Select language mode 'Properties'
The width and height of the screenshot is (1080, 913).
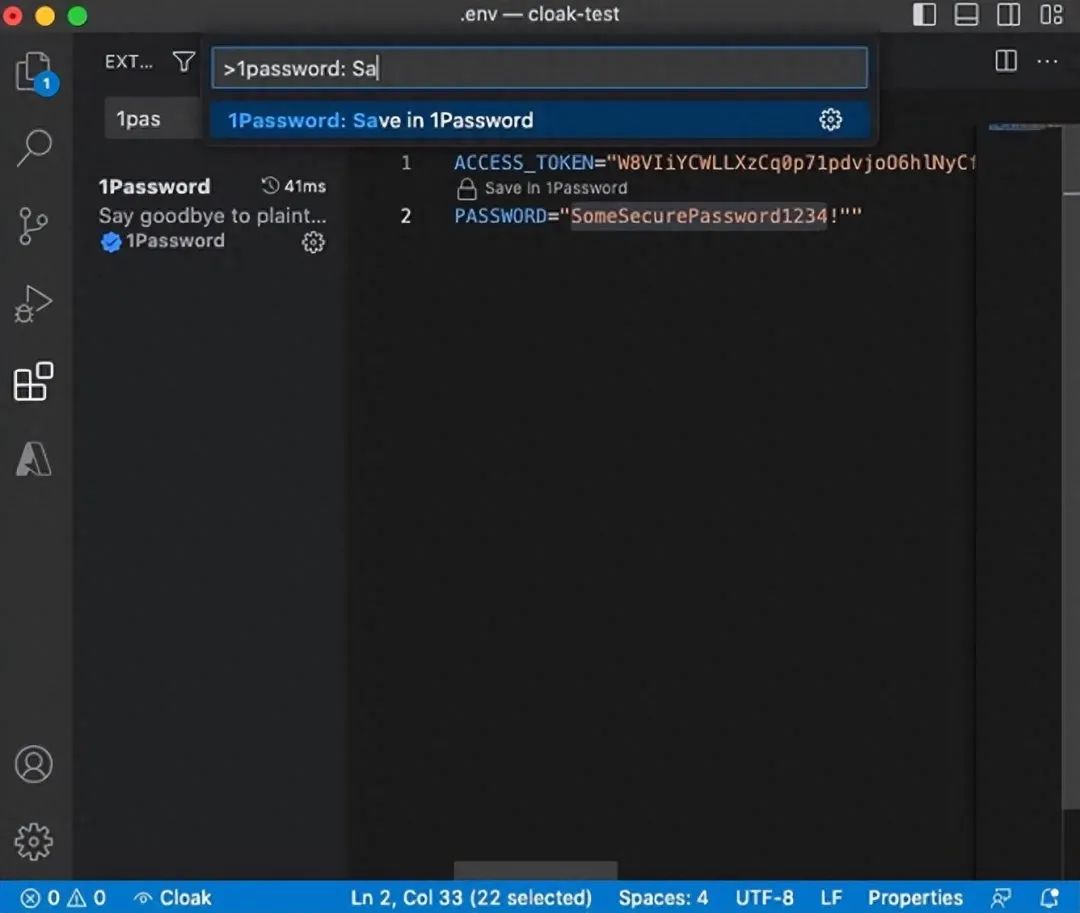[915, 898]
